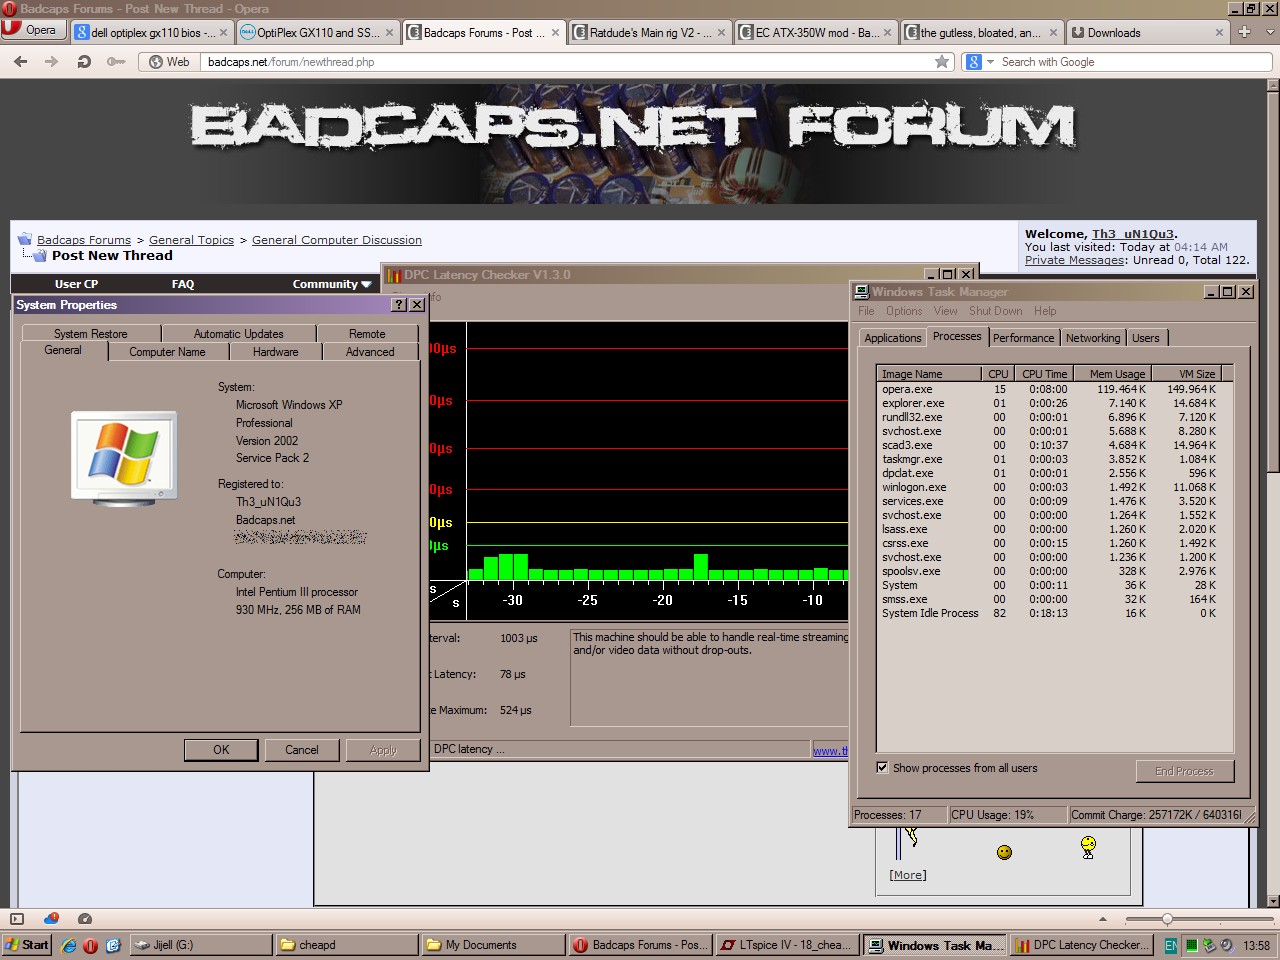Bookmark page with the star icon
This screenshot has height=960, width=1280.
pyautogui.click(x=942, y=62)
